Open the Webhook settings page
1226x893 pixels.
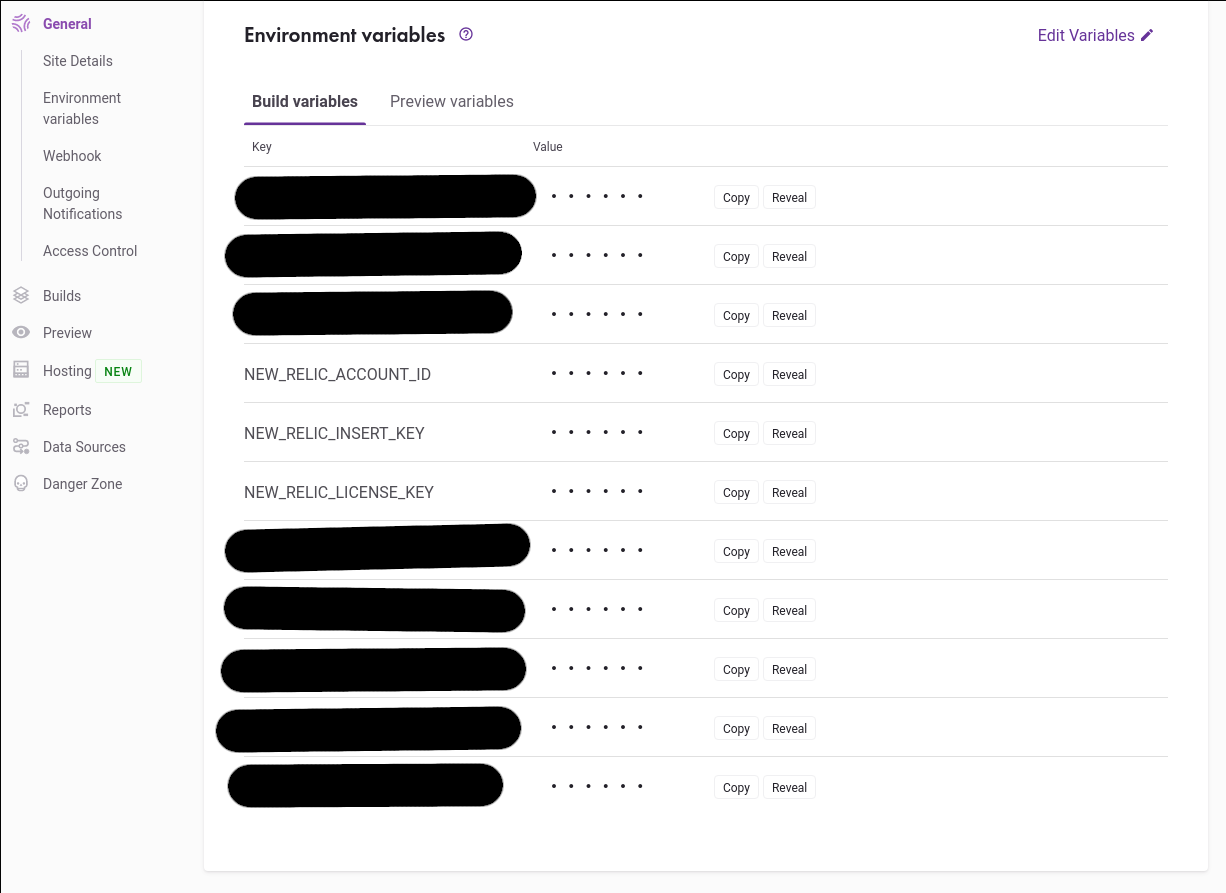click(72, 156)
